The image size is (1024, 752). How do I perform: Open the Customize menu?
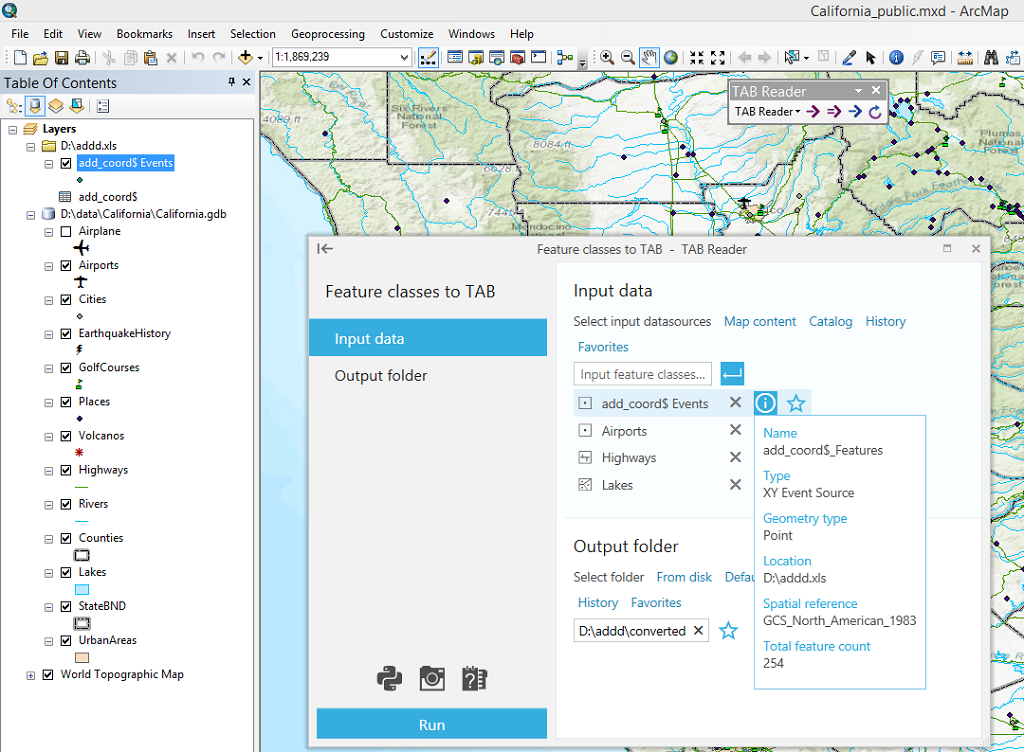click(x=407, y=34)
